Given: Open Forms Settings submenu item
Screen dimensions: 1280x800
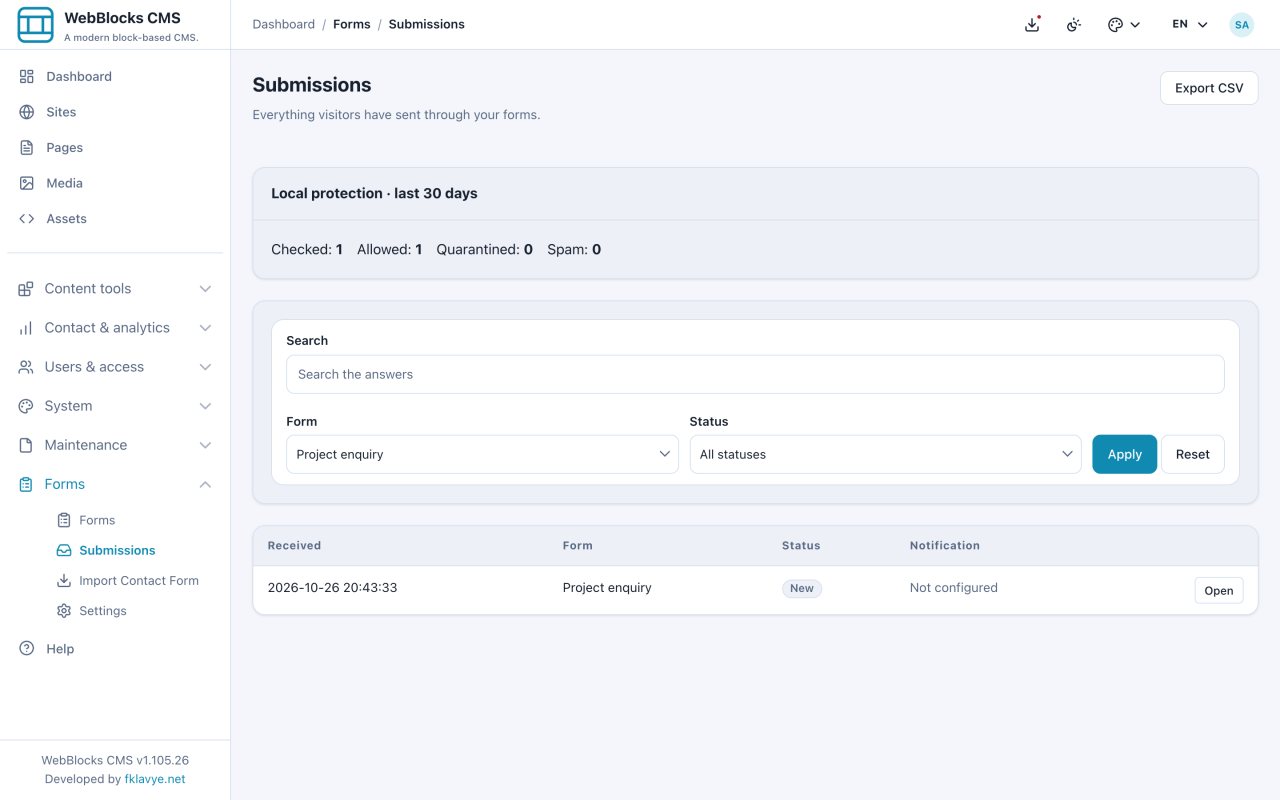Looking at the screenshot, I should [132, 610].
